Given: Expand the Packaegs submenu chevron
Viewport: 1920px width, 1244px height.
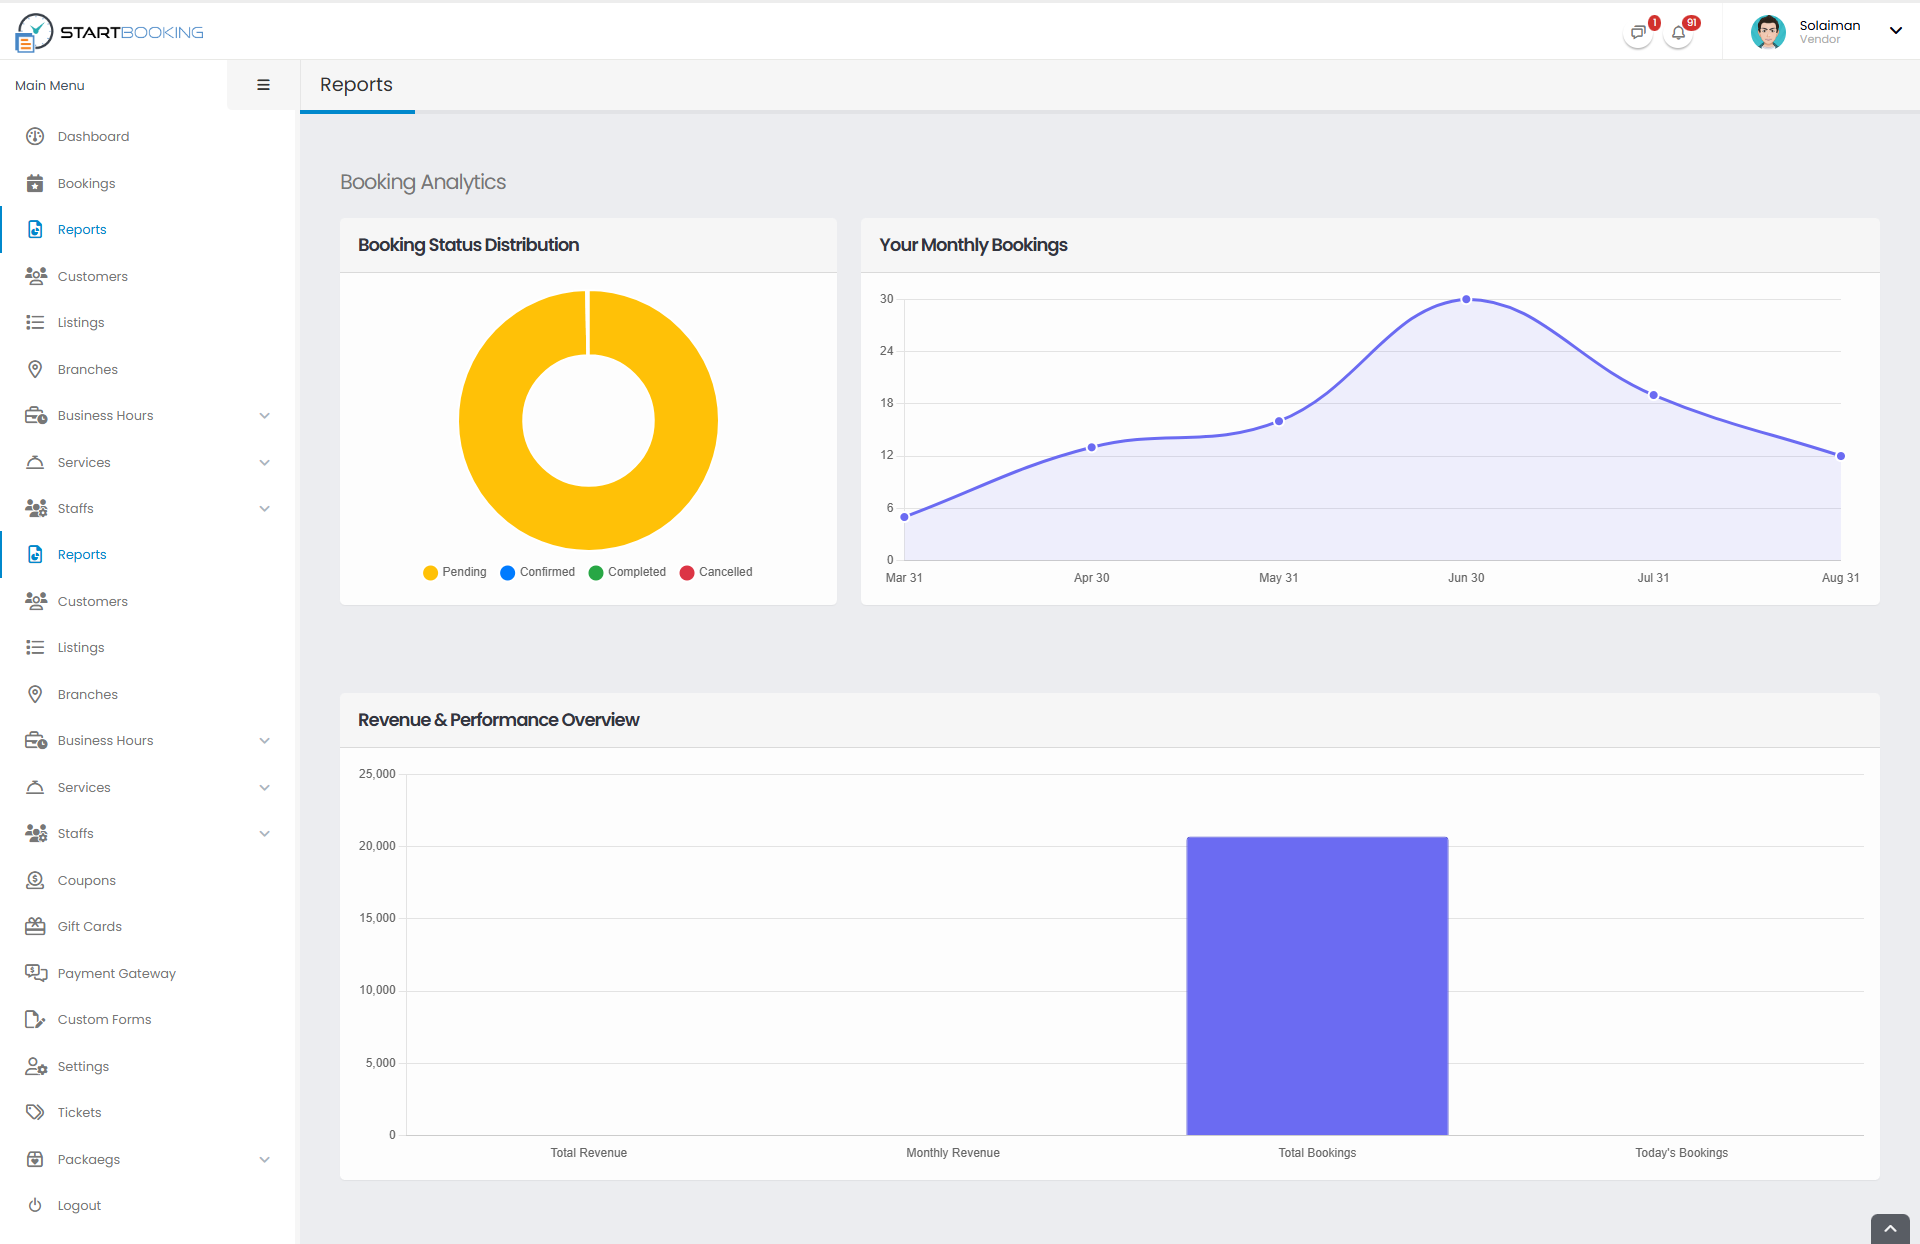Looking at the screenshot, I should (x=264, y=1159).
